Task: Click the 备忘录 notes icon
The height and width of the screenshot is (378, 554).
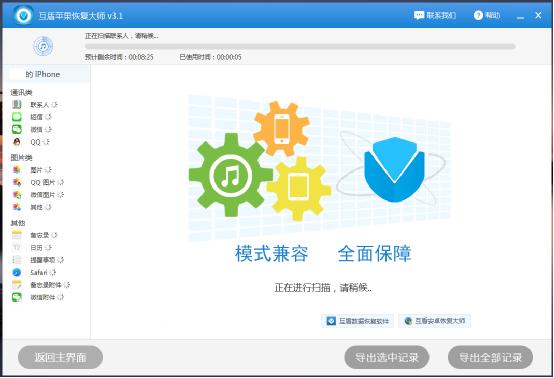Action: tap(17, 235)
